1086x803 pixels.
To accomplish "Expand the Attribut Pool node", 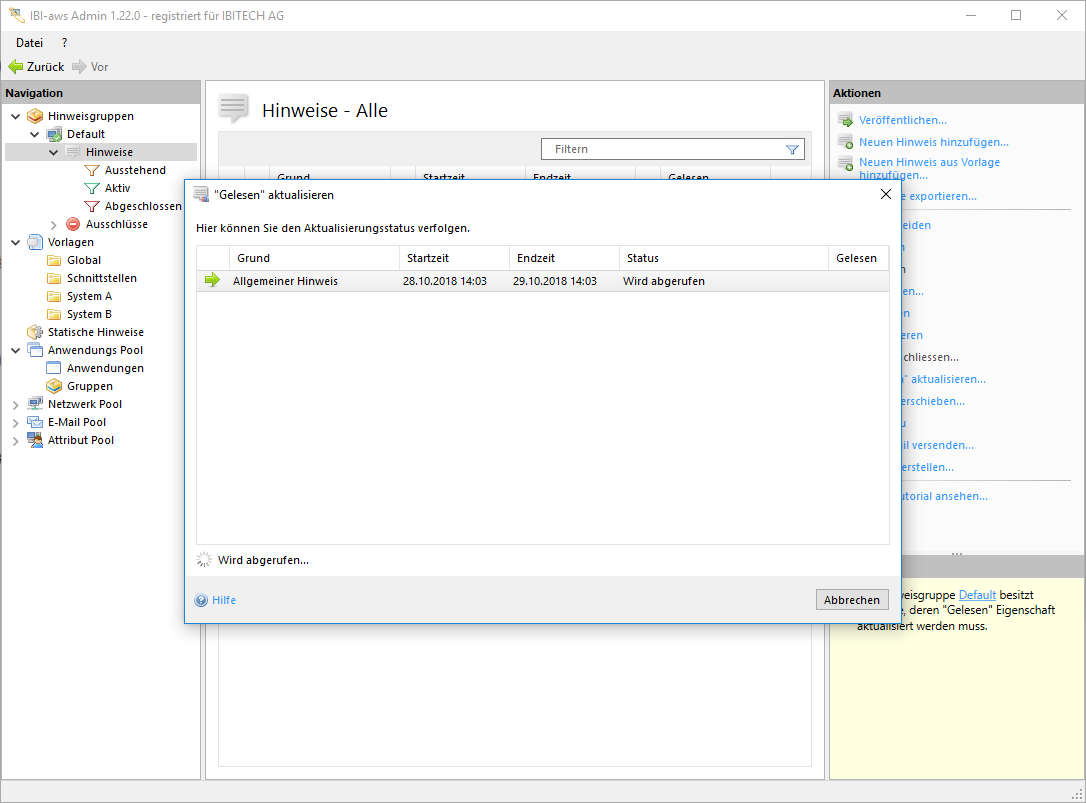I will (15, 441).
